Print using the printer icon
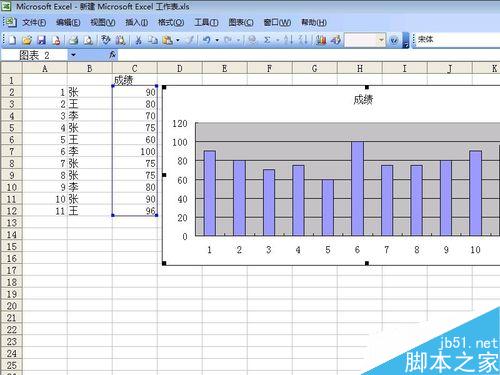 click(x=73, y=40)
